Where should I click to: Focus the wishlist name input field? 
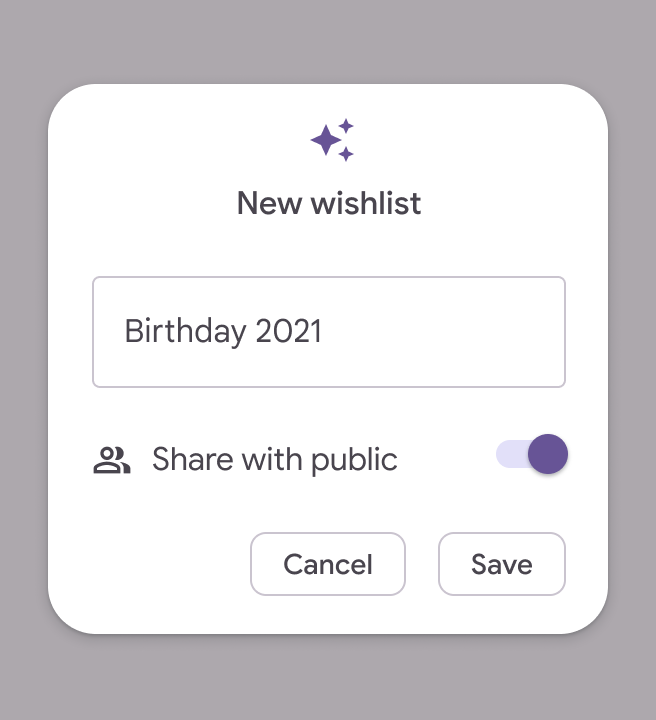pyautogui.click(x=329, y=332)
